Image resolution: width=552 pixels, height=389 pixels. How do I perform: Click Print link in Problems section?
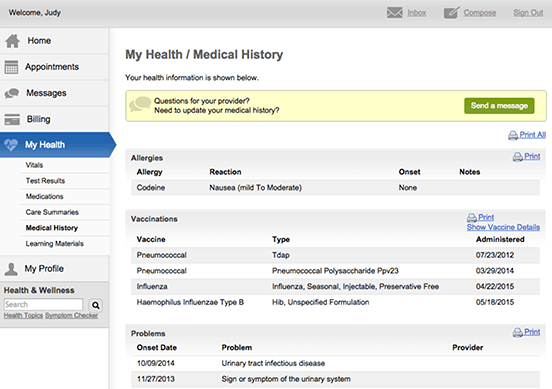coord(532,332)
